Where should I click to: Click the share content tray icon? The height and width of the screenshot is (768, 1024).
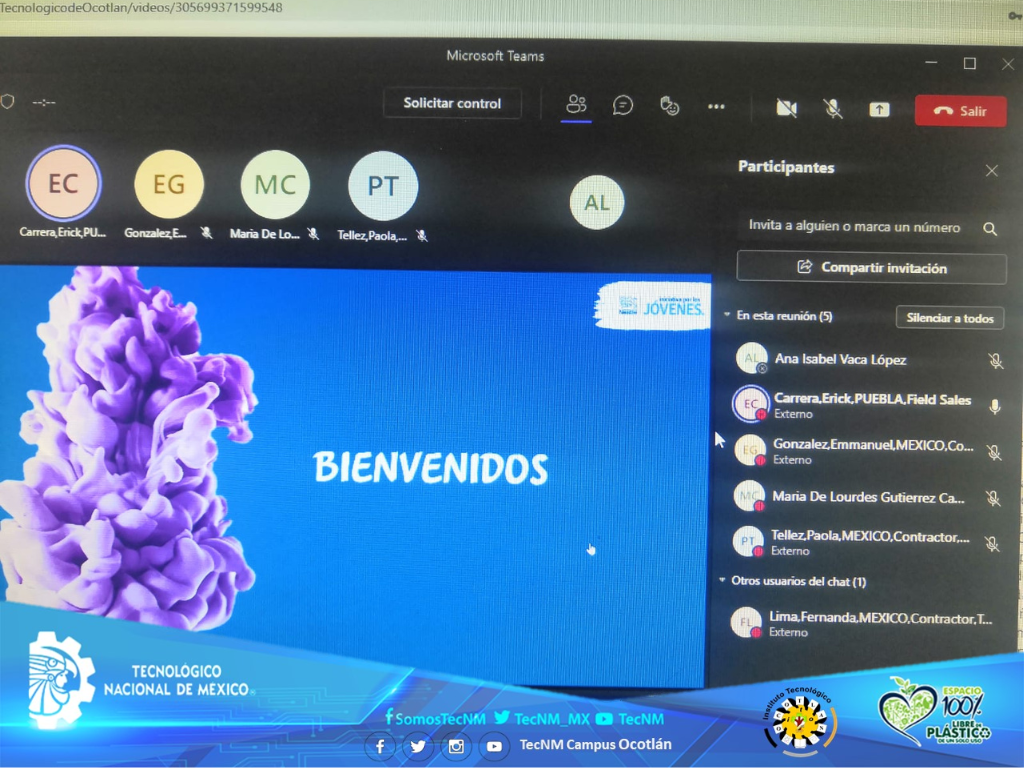pyautogui.click(x=879, y=110)
